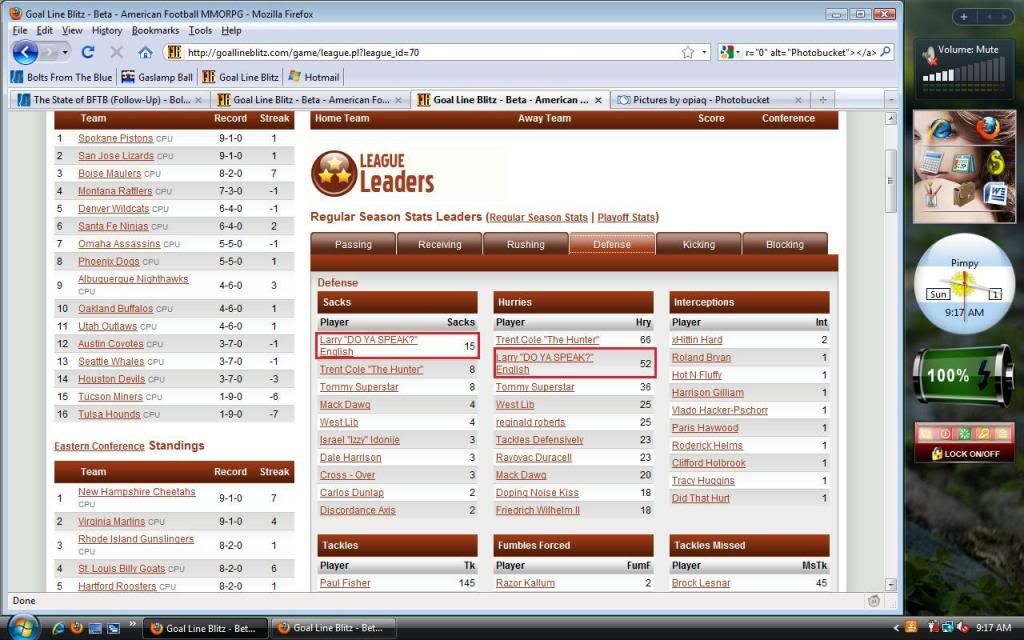
Task: Click the Windows Start orb
Action: tap(21, 627)
